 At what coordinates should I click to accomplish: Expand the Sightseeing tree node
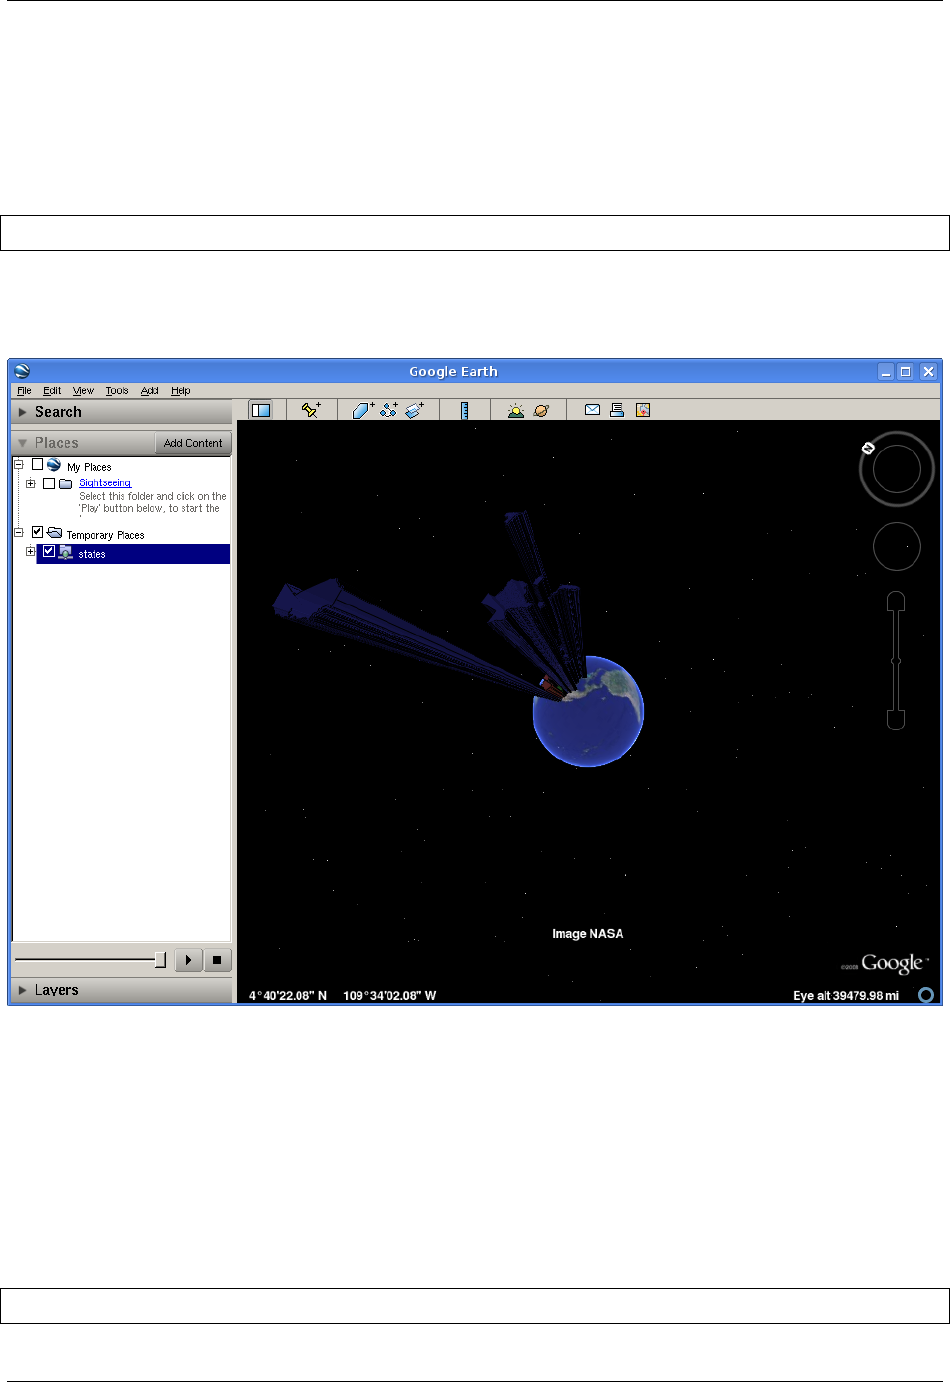[x=30, y=483]
